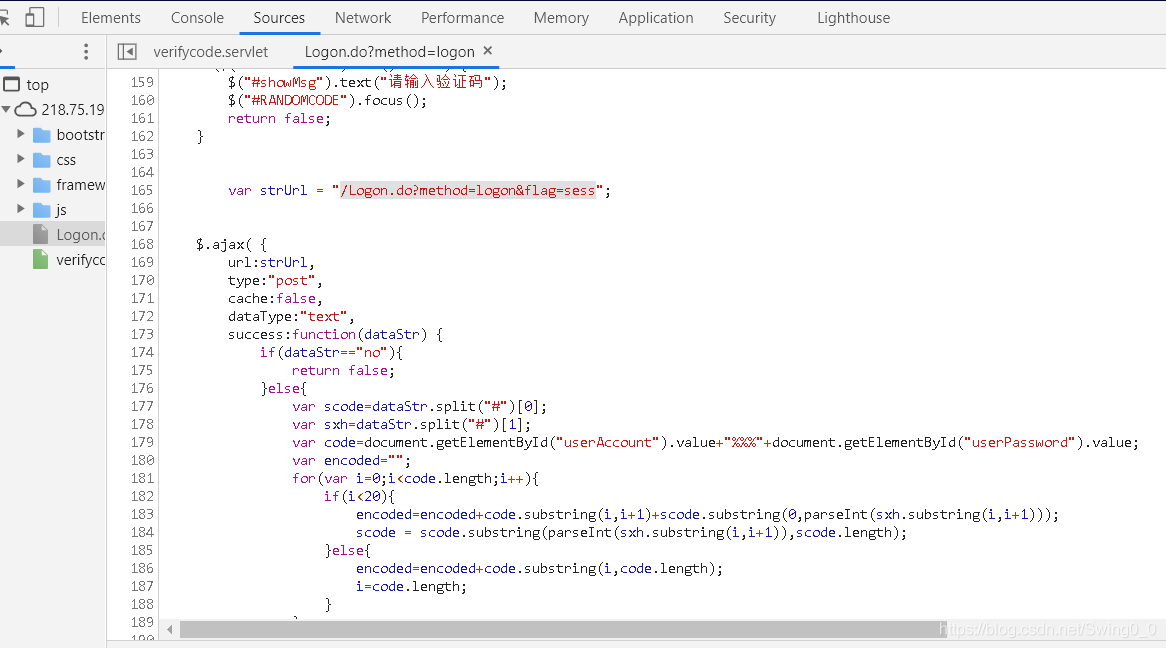This screenshot has width=1166, height=648.
Task: Click the "$.ajax( {" code text
Action: click(231, 244)
